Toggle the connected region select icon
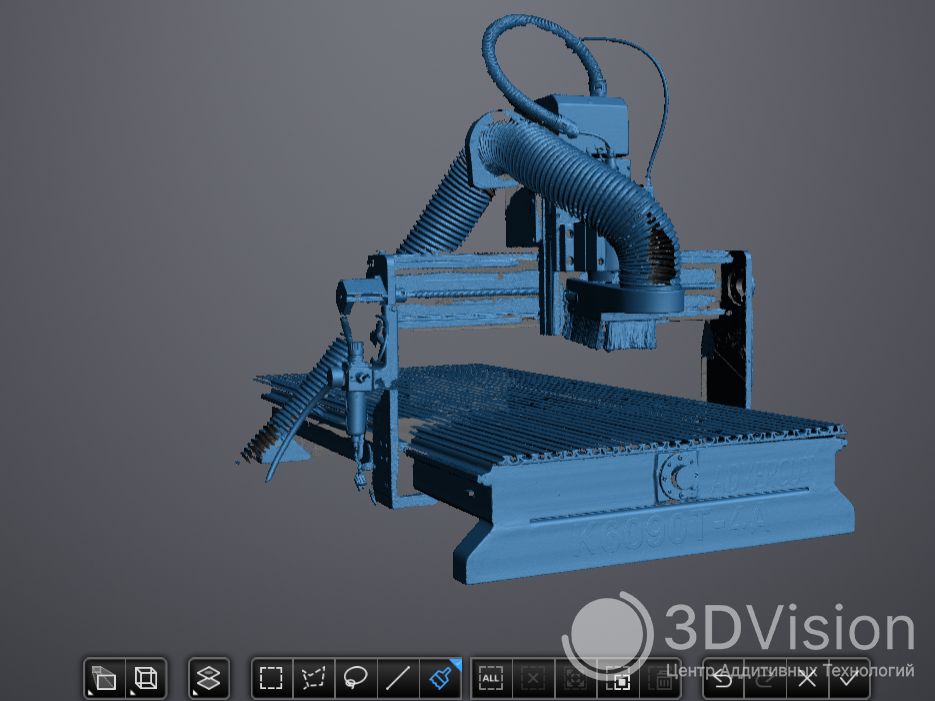935x701 pixels. (576, 679)
